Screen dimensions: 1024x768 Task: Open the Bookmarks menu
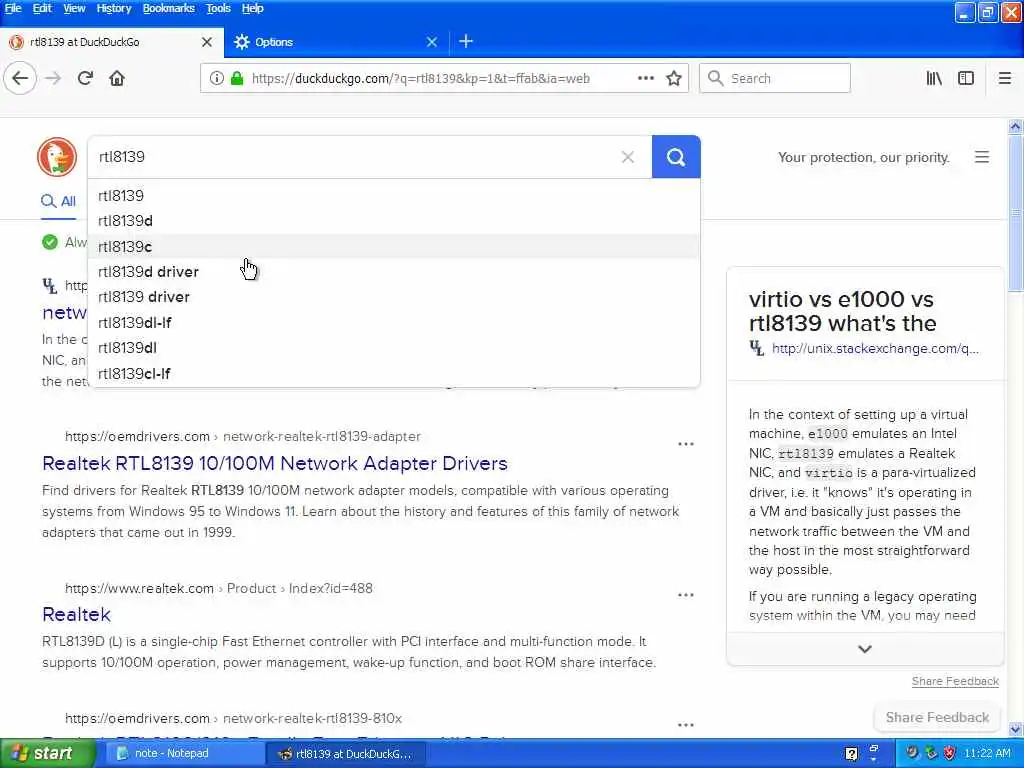click(168, 8)
